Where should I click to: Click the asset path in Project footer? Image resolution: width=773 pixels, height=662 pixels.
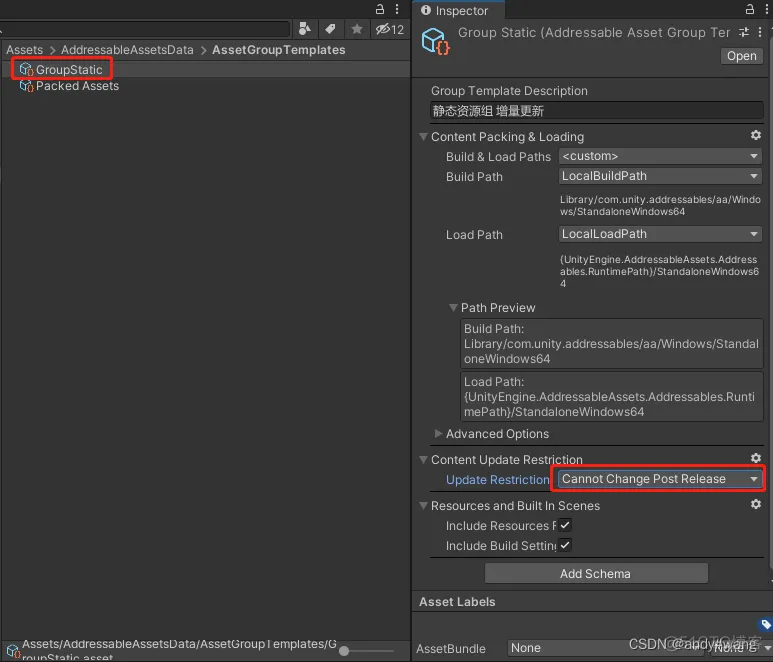tap(179, 650)
